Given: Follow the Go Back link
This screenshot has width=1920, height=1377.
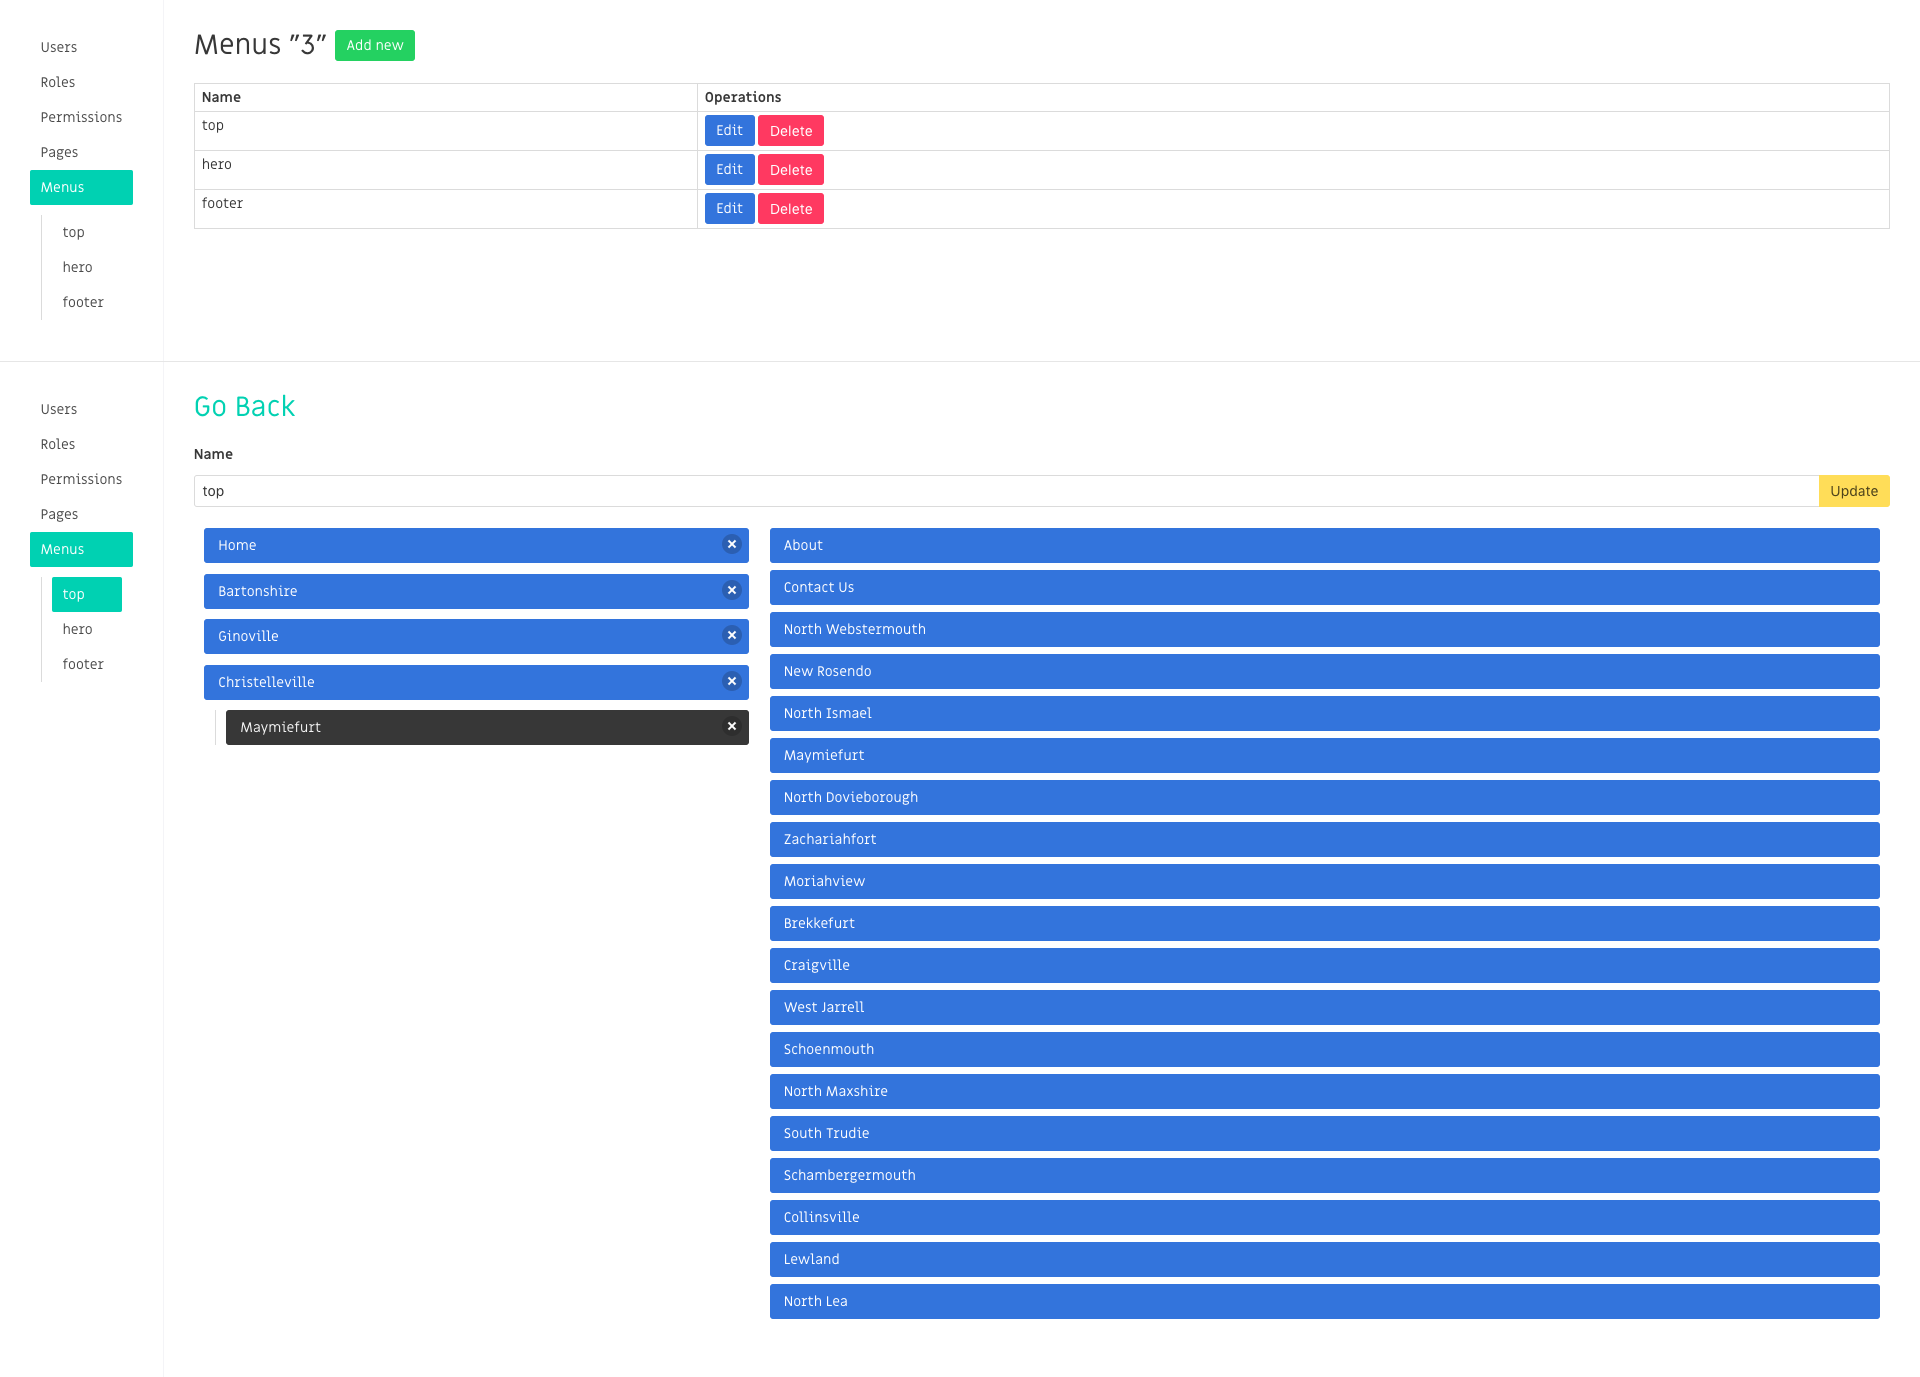Looking at the screenshot, I should coord(244,407).
